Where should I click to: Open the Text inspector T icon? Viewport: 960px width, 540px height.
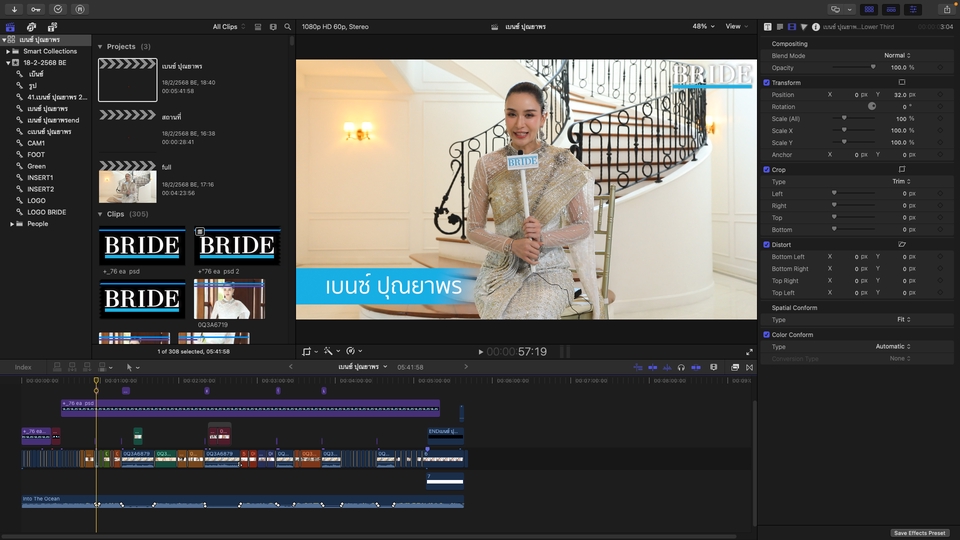tap(768, 27)
